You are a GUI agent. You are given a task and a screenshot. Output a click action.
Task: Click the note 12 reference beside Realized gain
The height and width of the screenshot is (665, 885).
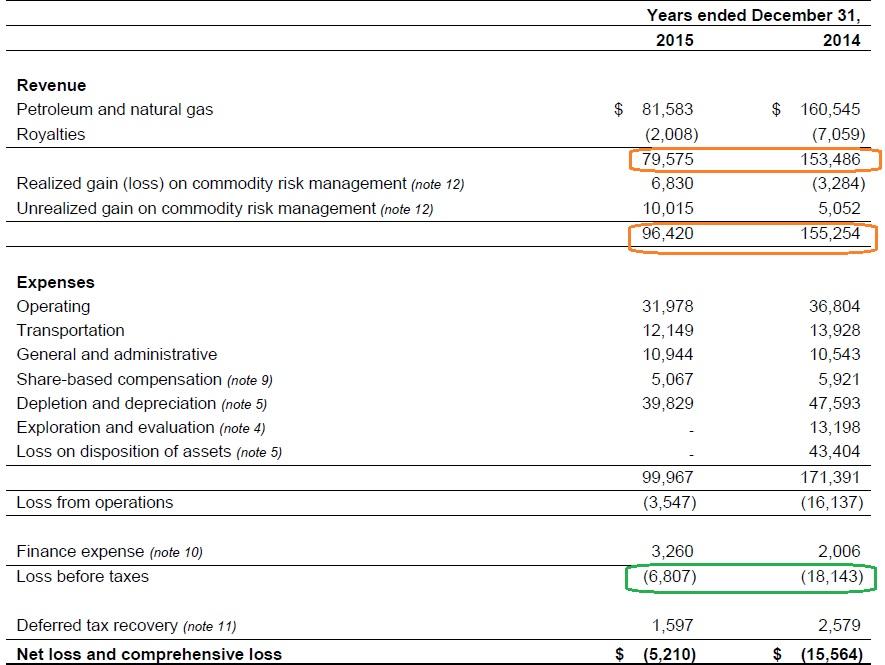[x=437, y=184]
